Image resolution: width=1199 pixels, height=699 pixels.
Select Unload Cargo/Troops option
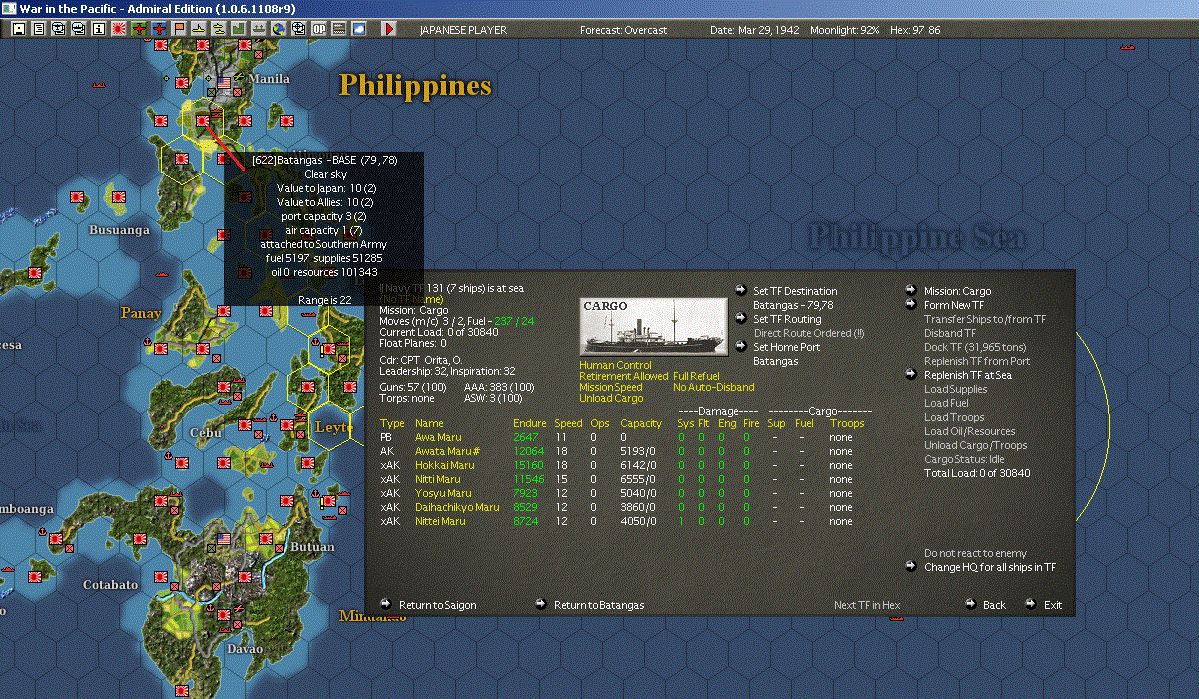tap(975, 445)
